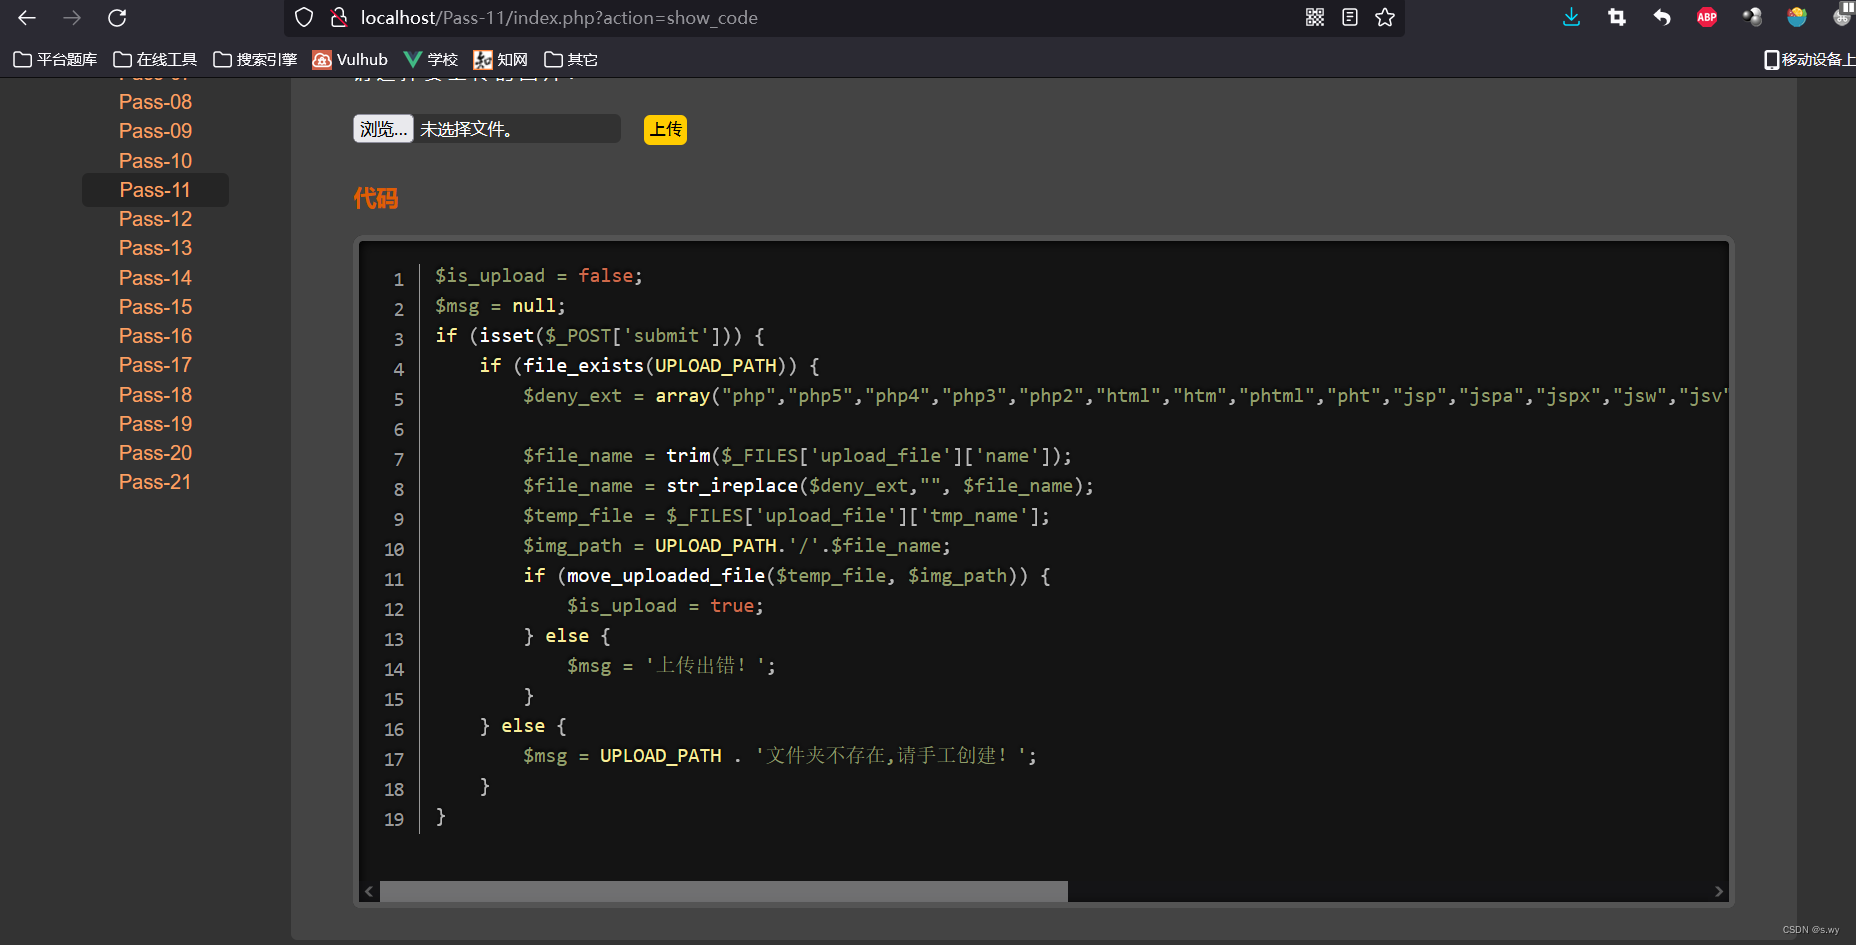Click the screenshot crop icon
This screenshot has width=1856, height=945.
[1617, 17]
